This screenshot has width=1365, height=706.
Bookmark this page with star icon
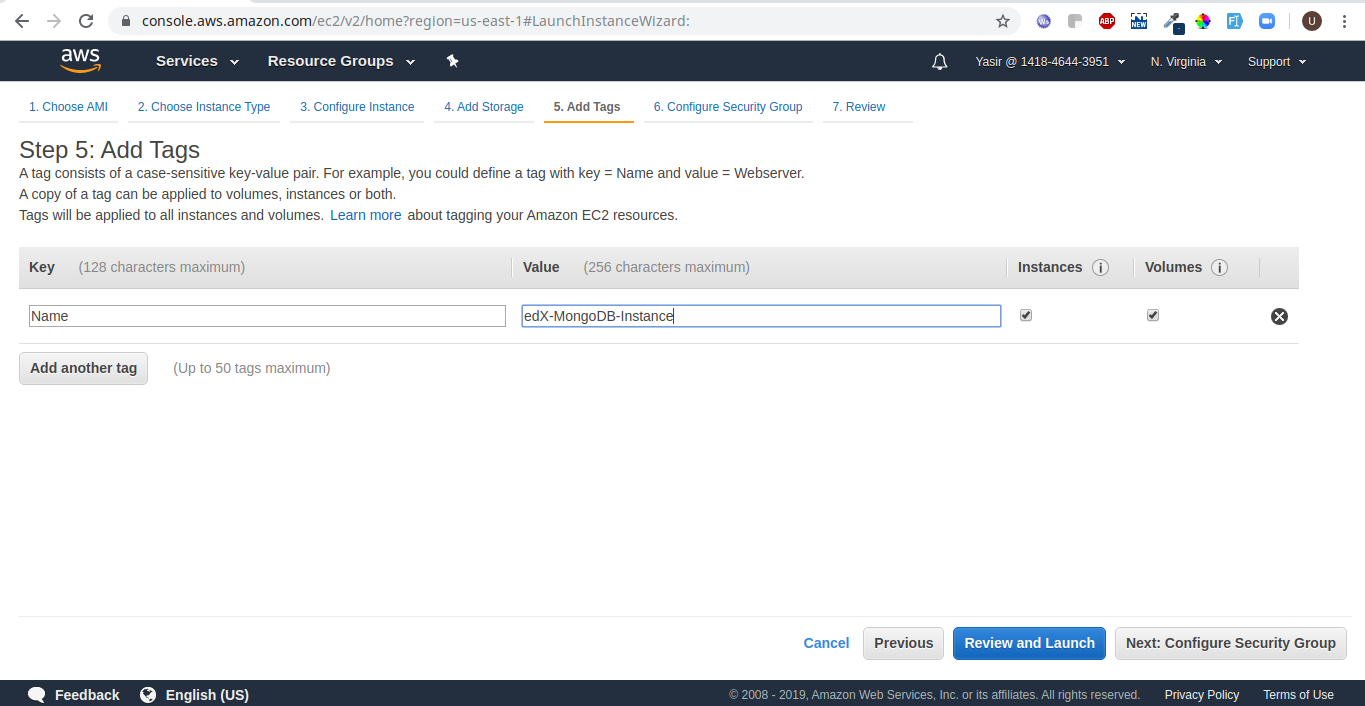point(1003,21)
